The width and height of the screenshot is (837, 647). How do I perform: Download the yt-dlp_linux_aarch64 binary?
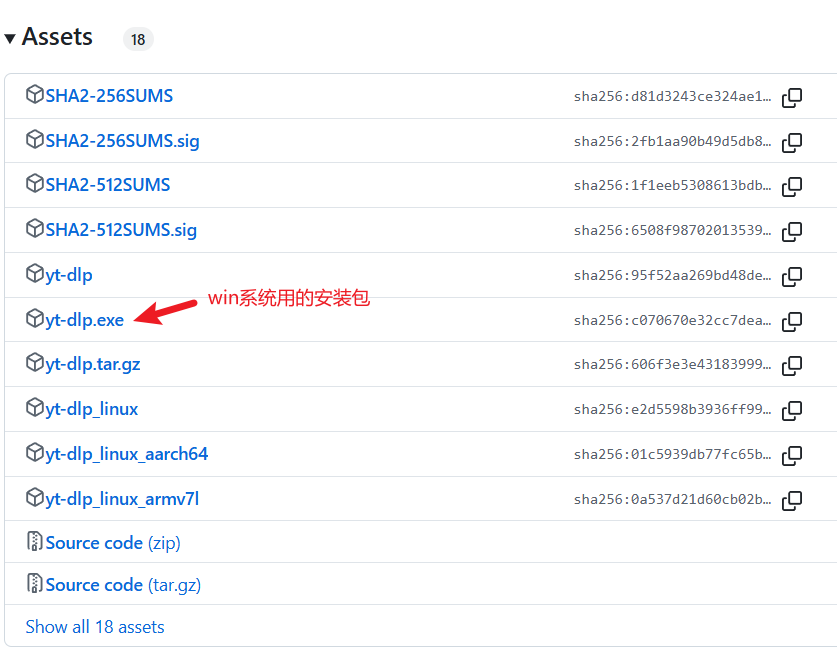pos(127,454)
